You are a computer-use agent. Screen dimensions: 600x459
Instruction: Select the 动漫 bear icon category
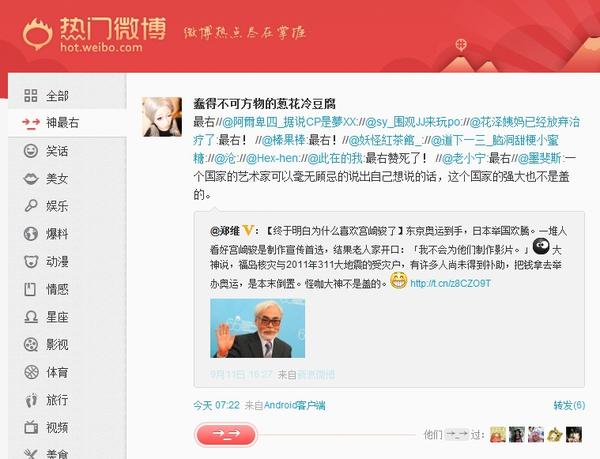pyautogui.click(x=31, y=261)
